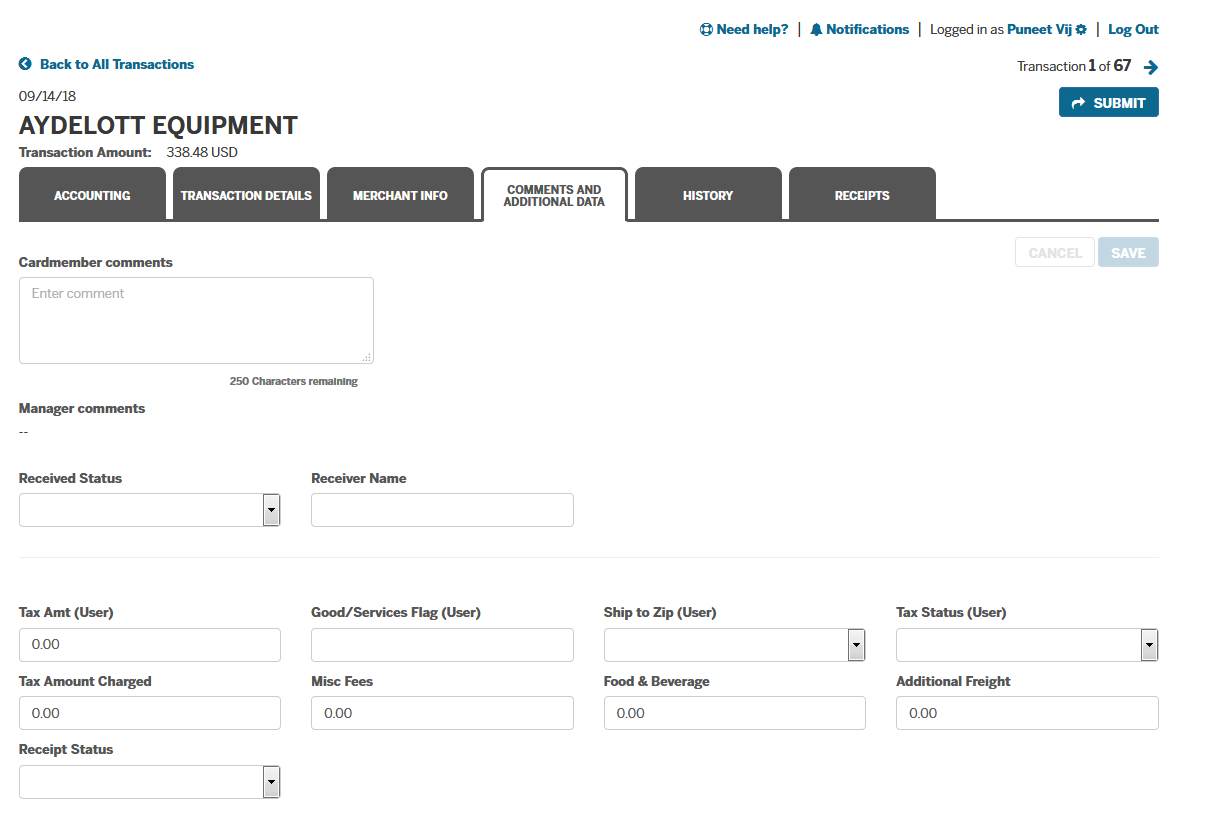Image resolution: width=1211 pixels, height=837 pixels.
Task: Click the 09/14/18 transaction date
Action: click(47, 96)
